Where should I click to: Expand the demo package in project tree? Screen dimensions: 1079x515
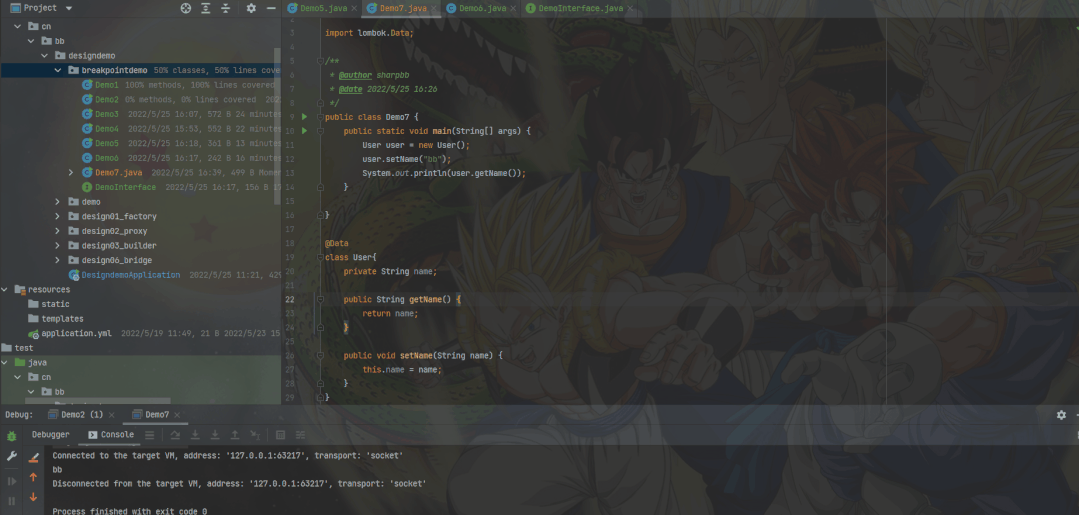tap(58, 202)
